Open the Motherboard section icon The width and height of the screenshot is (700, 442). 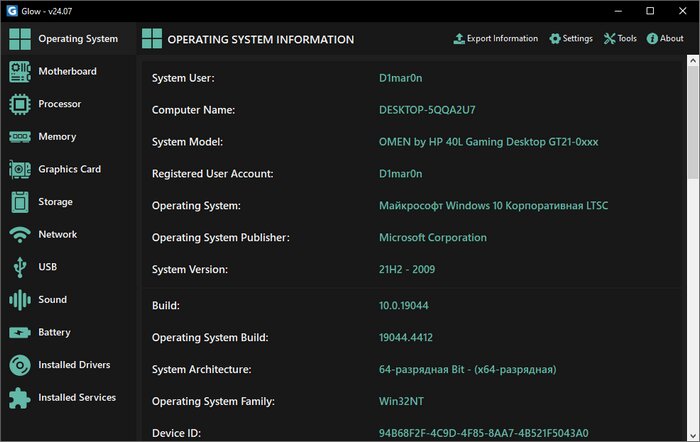click(x=20, y=71)
